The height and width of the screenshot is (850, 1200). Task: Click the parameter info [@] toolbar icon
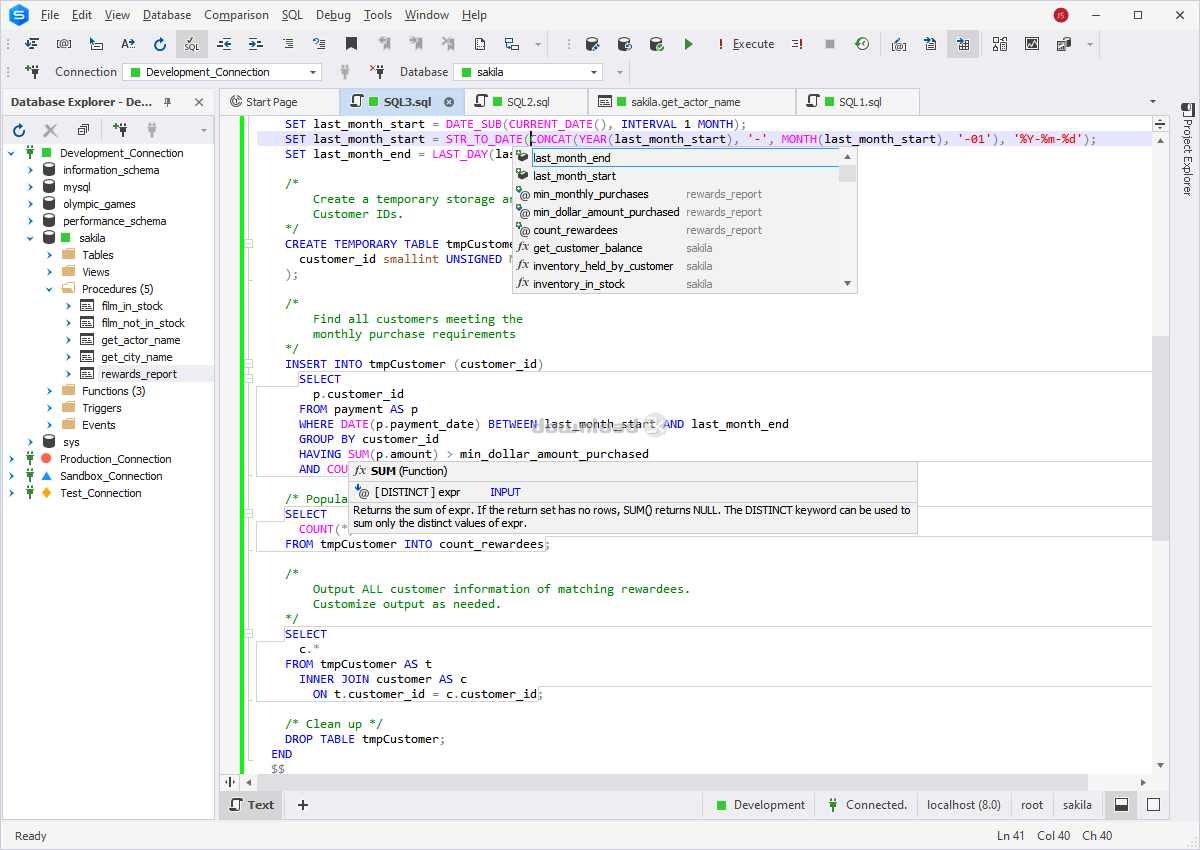[x=64, y=44]
